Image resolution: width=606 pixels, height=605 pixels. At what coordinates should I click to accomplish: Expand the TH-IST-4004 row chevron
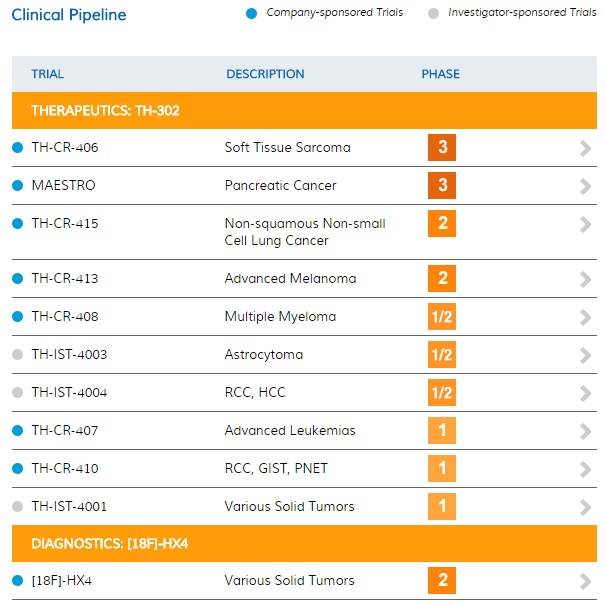pyautogui.click(x=585, y=393)
